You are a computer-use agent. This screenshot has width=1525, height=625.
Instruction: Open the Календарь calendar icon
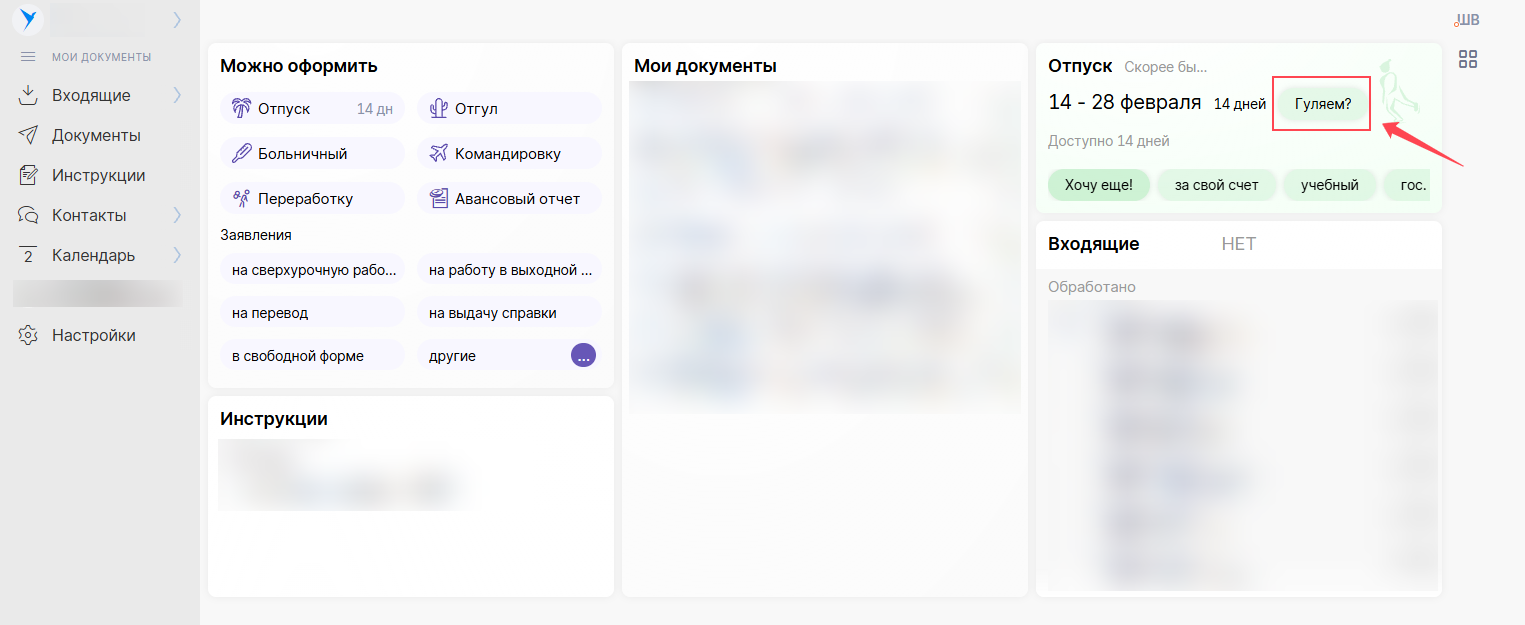pos(28,255)
